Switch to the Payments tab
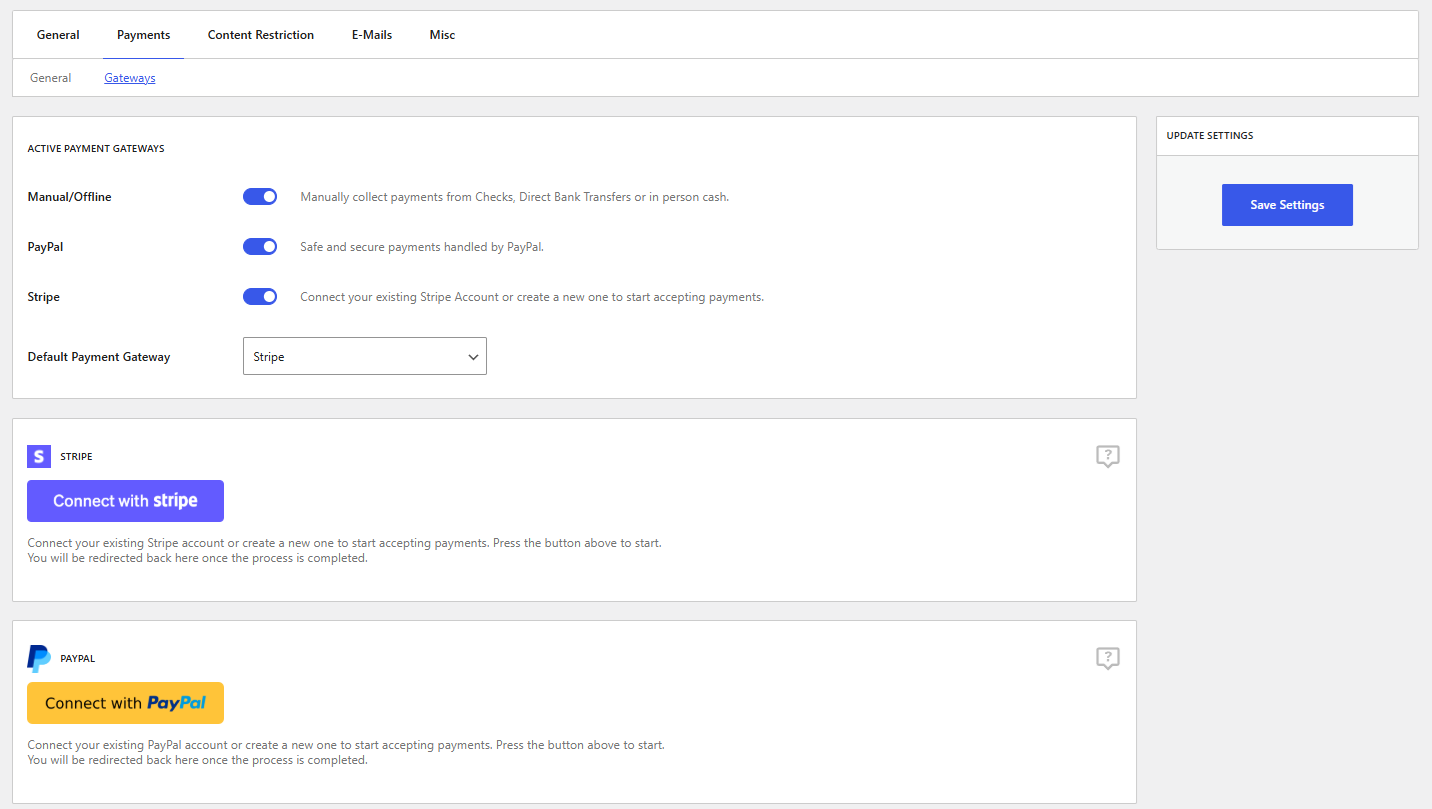 pos(143,35)
